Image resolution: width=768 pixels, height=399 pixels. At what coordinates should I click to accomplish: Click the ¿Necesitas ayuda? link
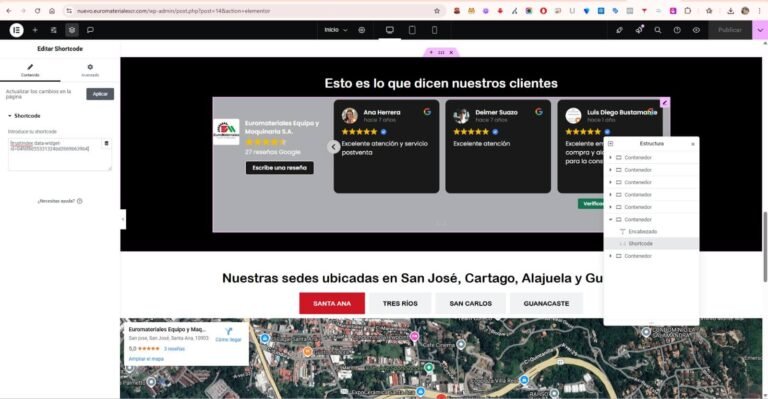pos(56,201)
